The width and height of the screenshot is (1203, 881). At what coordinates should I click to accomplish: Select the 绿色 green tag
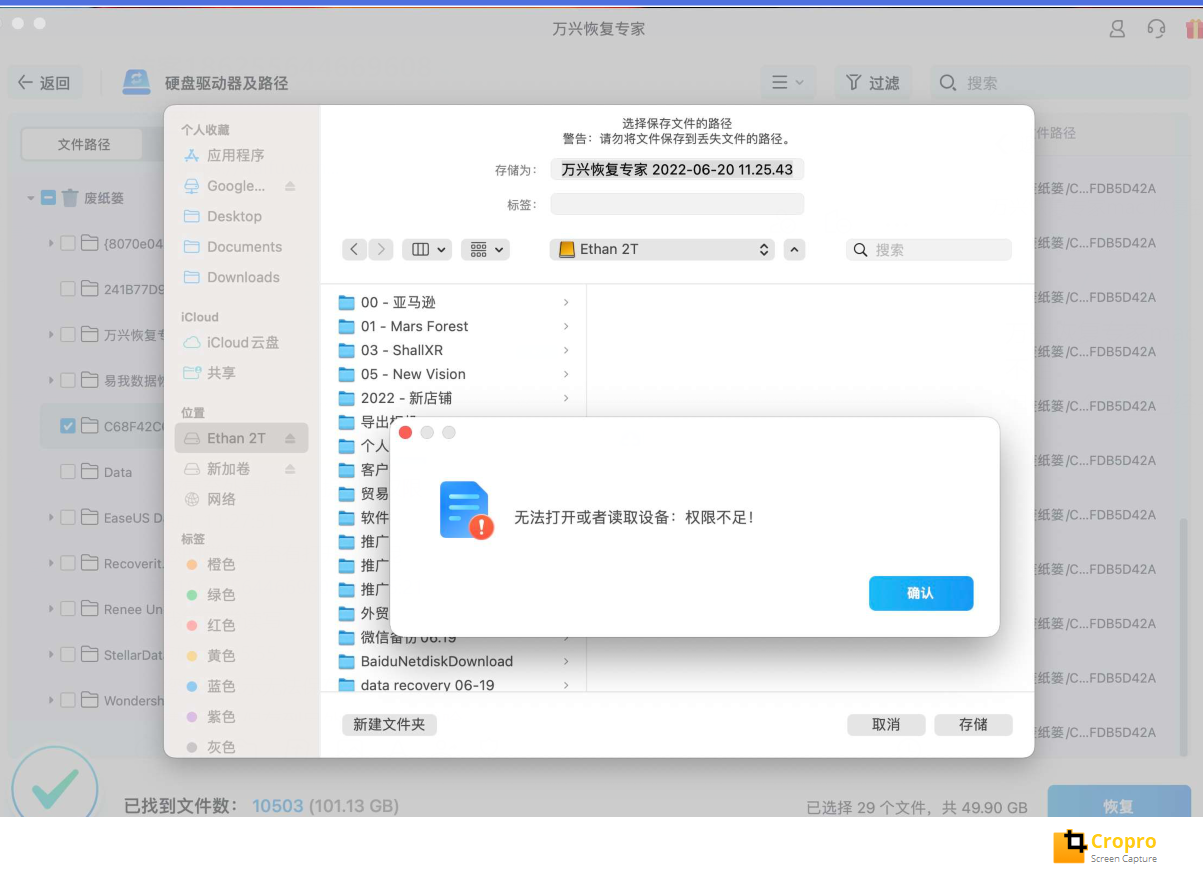pyautogui.click(x=221, y=595)
